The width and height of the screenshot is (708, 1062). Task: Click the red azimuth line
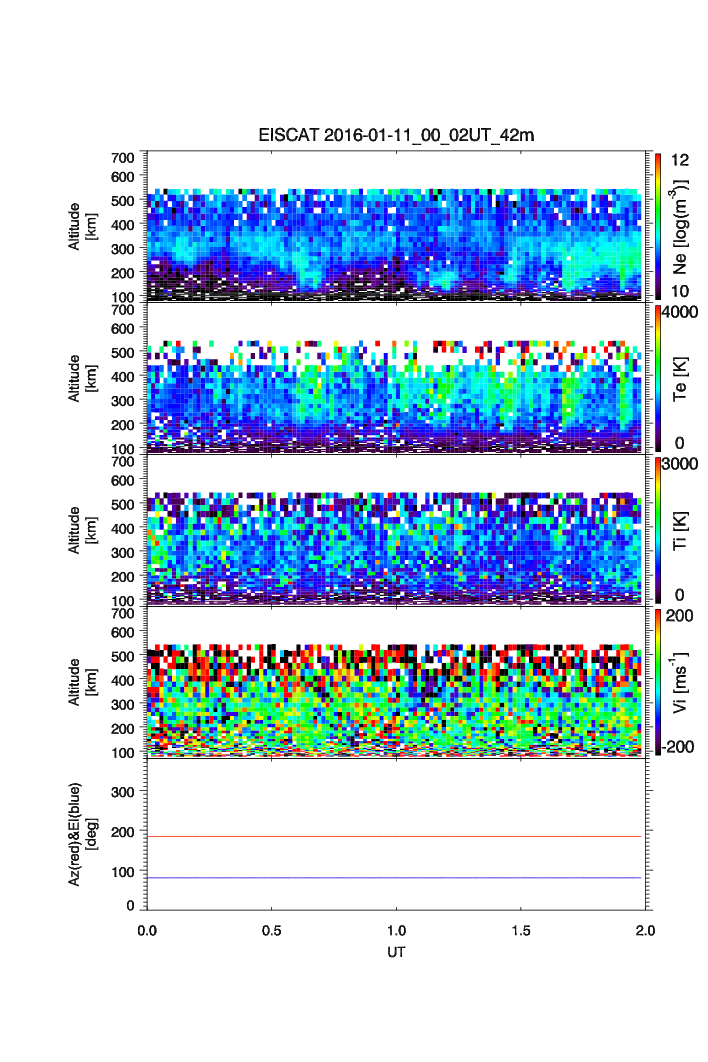click(396, 836)
